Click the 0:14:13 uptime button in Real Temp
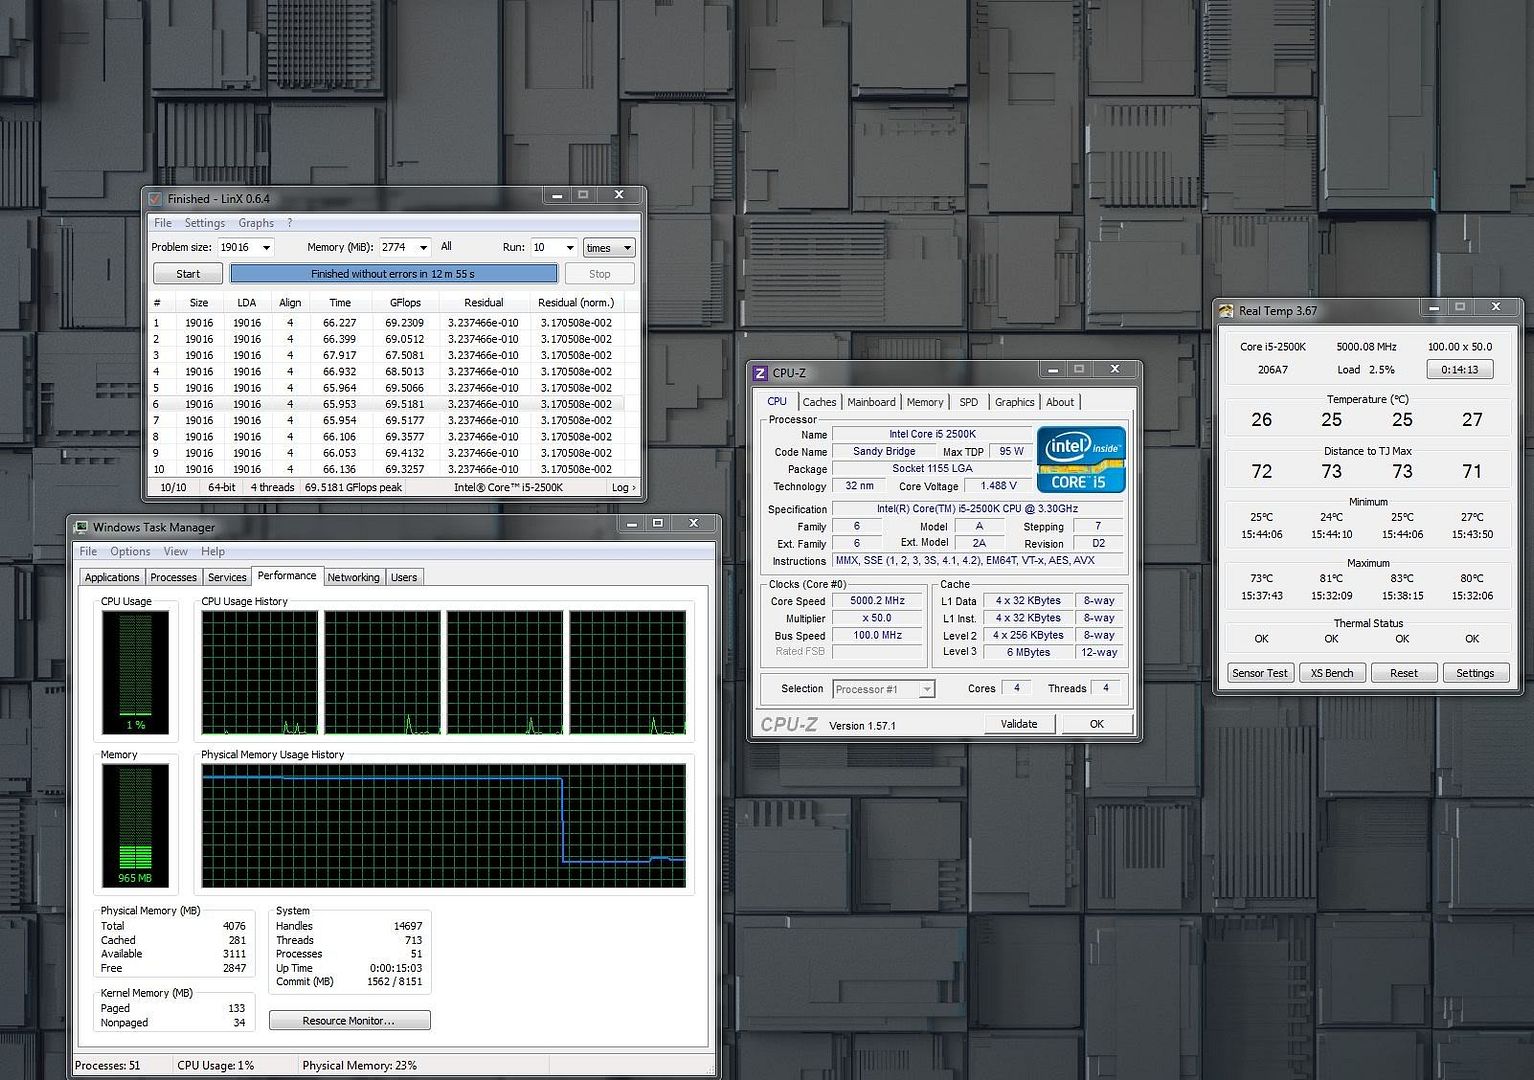The width and height of the screenshot is (1534, 1080). [x=1460, y=370]
